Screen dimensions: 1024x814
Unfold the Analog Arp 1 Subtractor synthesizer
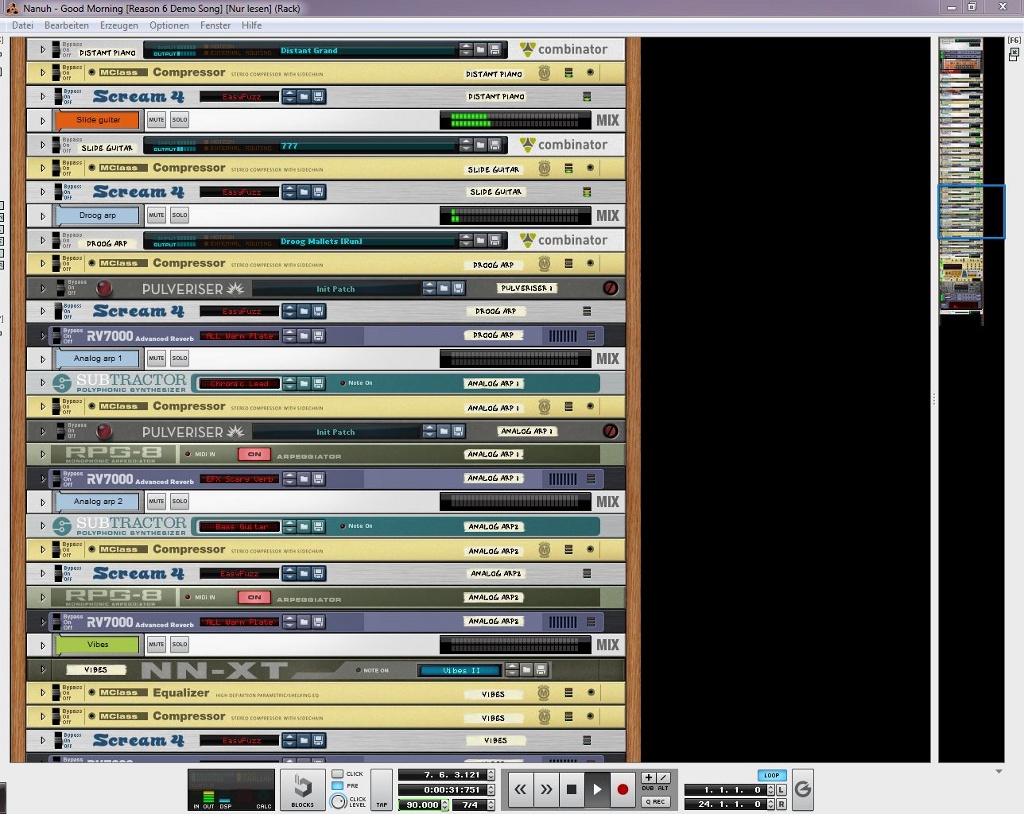(x=42, y=383)
